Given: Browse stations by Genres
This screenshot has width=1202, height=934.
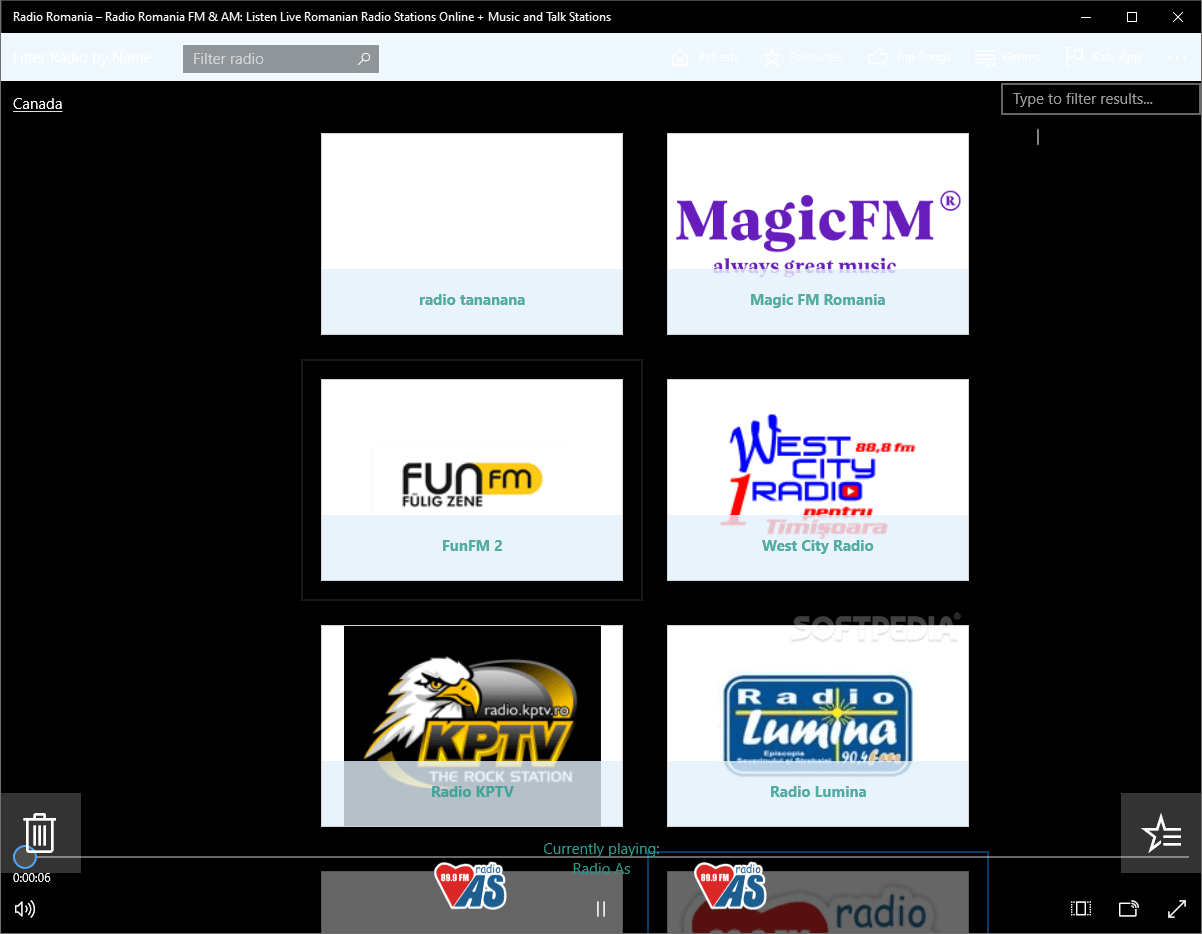Looking at the screenshot, I should click(1008, 57).
